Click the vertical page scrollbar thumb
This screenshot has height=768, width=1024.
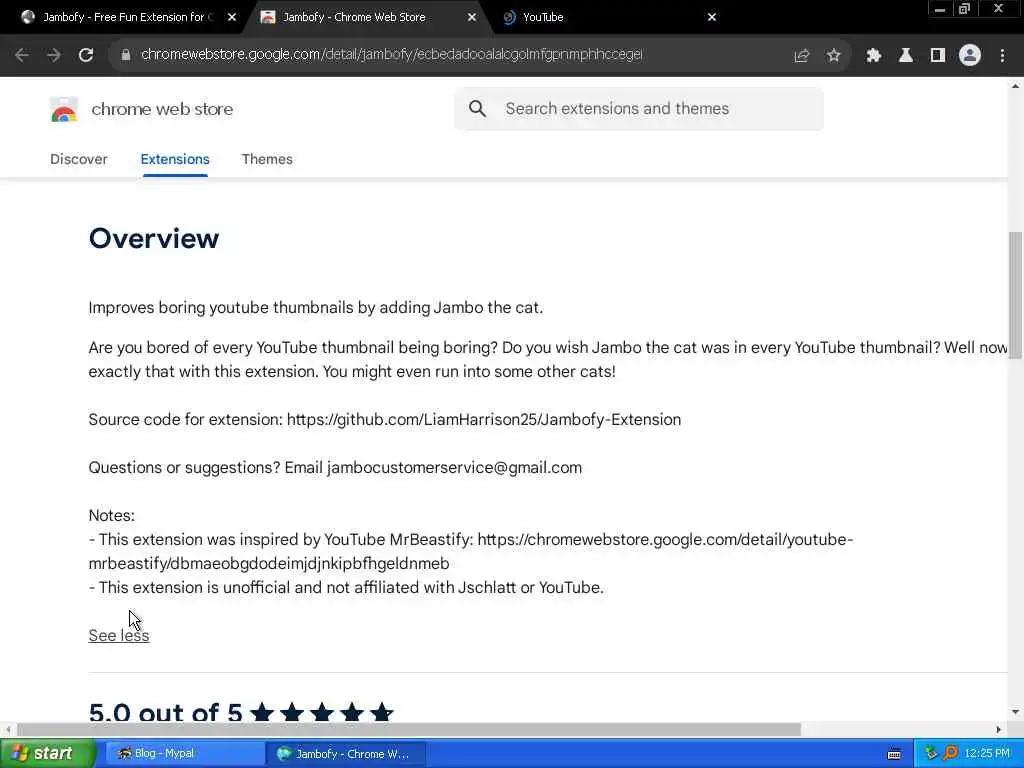point(1015,295)
